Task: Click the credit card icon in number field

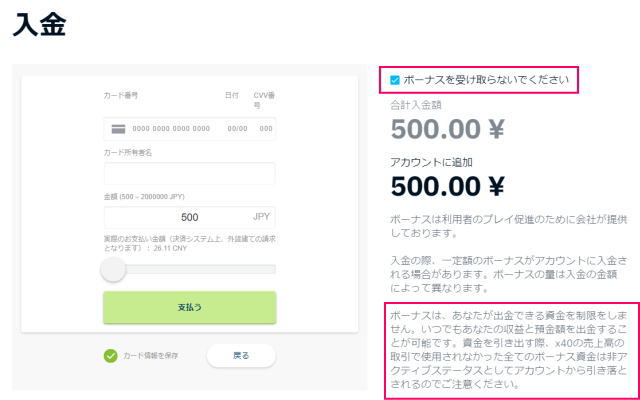Action: point(118,129)
